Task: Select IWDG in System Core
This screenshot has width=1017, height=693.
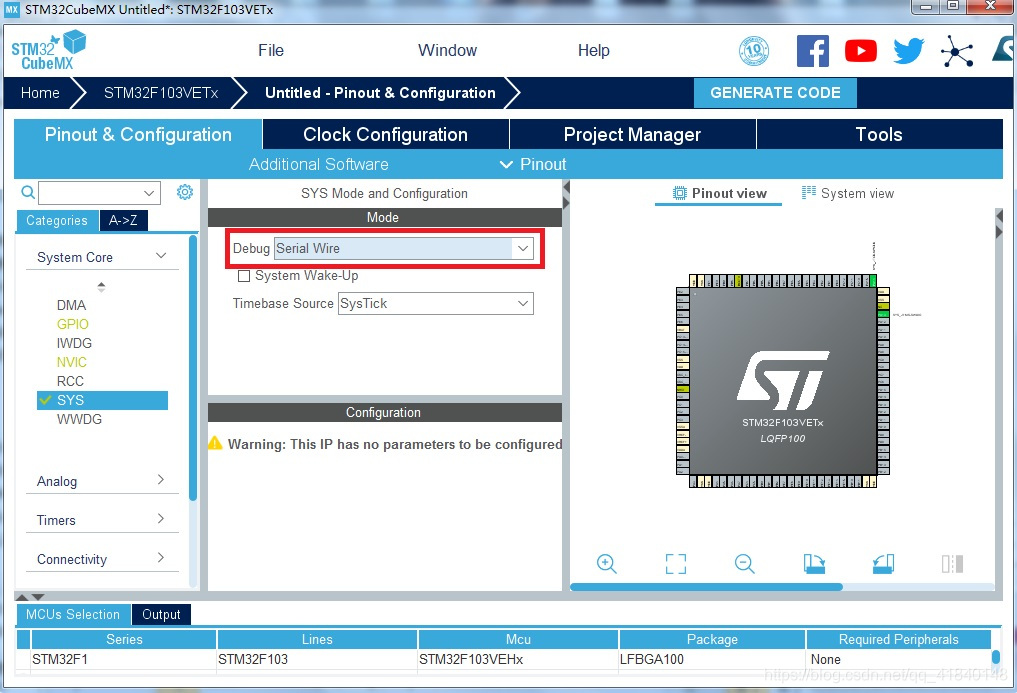Action: tap(74, 343)
